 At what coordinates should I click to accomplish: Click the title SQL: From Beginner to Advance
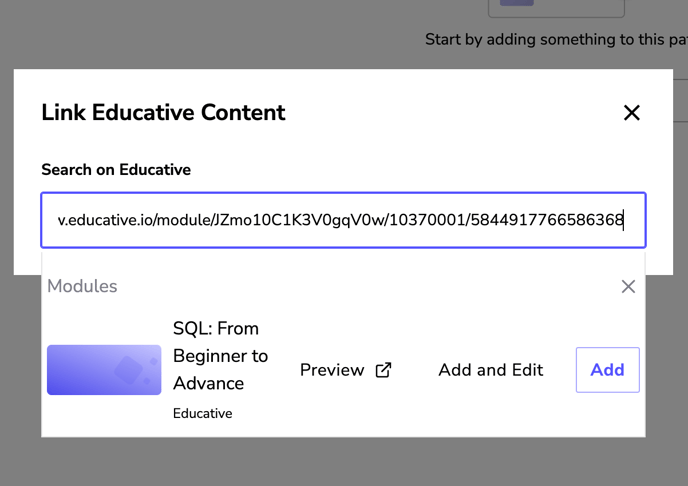pos(220,356)
